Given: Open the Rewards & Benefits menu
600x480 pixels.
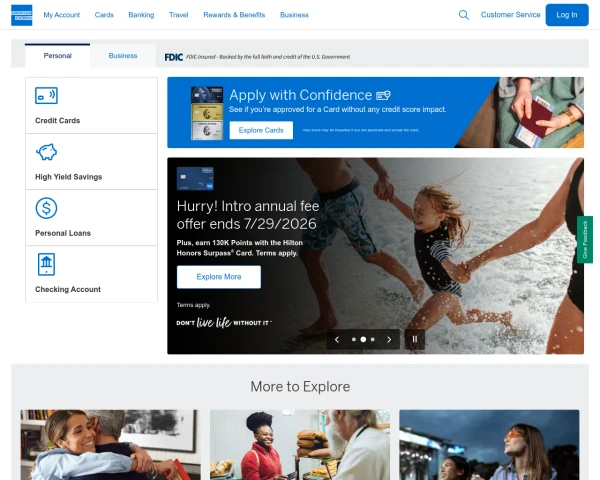Looking at the screenshot, I should pyautogui.click(x=234, y=15).
